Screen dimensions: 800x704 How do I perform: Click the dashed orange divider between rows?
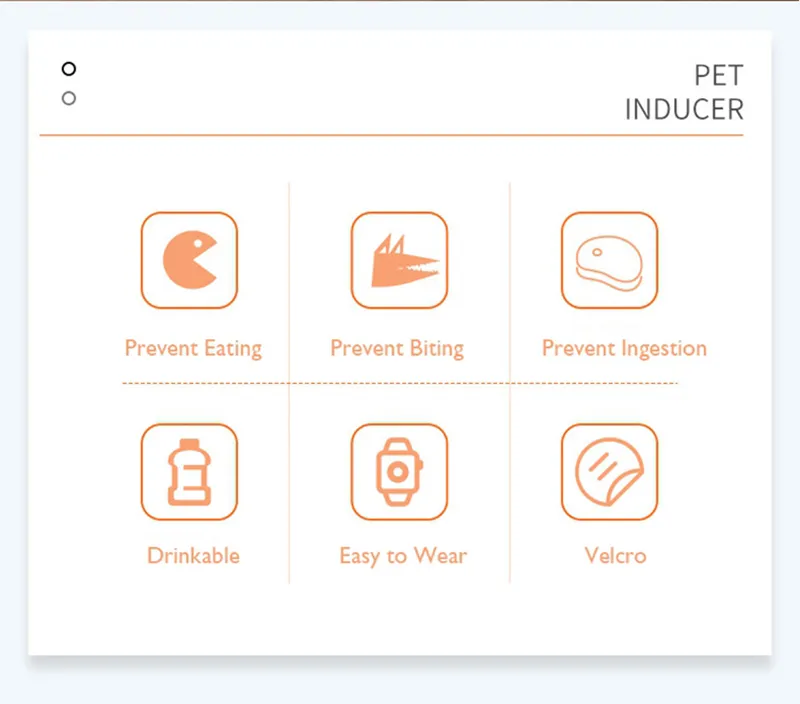(400, 383)
